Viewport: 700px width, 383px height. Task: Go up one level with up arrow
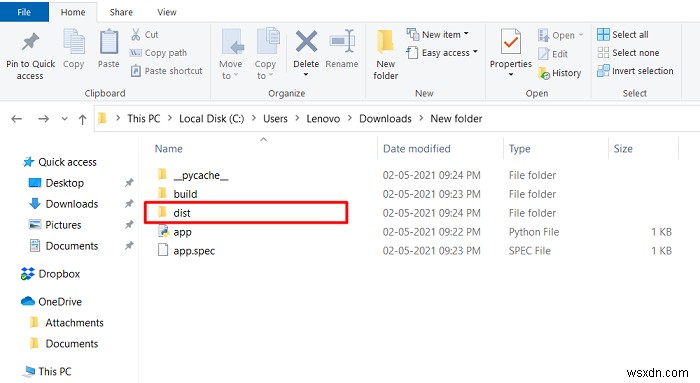83,119
